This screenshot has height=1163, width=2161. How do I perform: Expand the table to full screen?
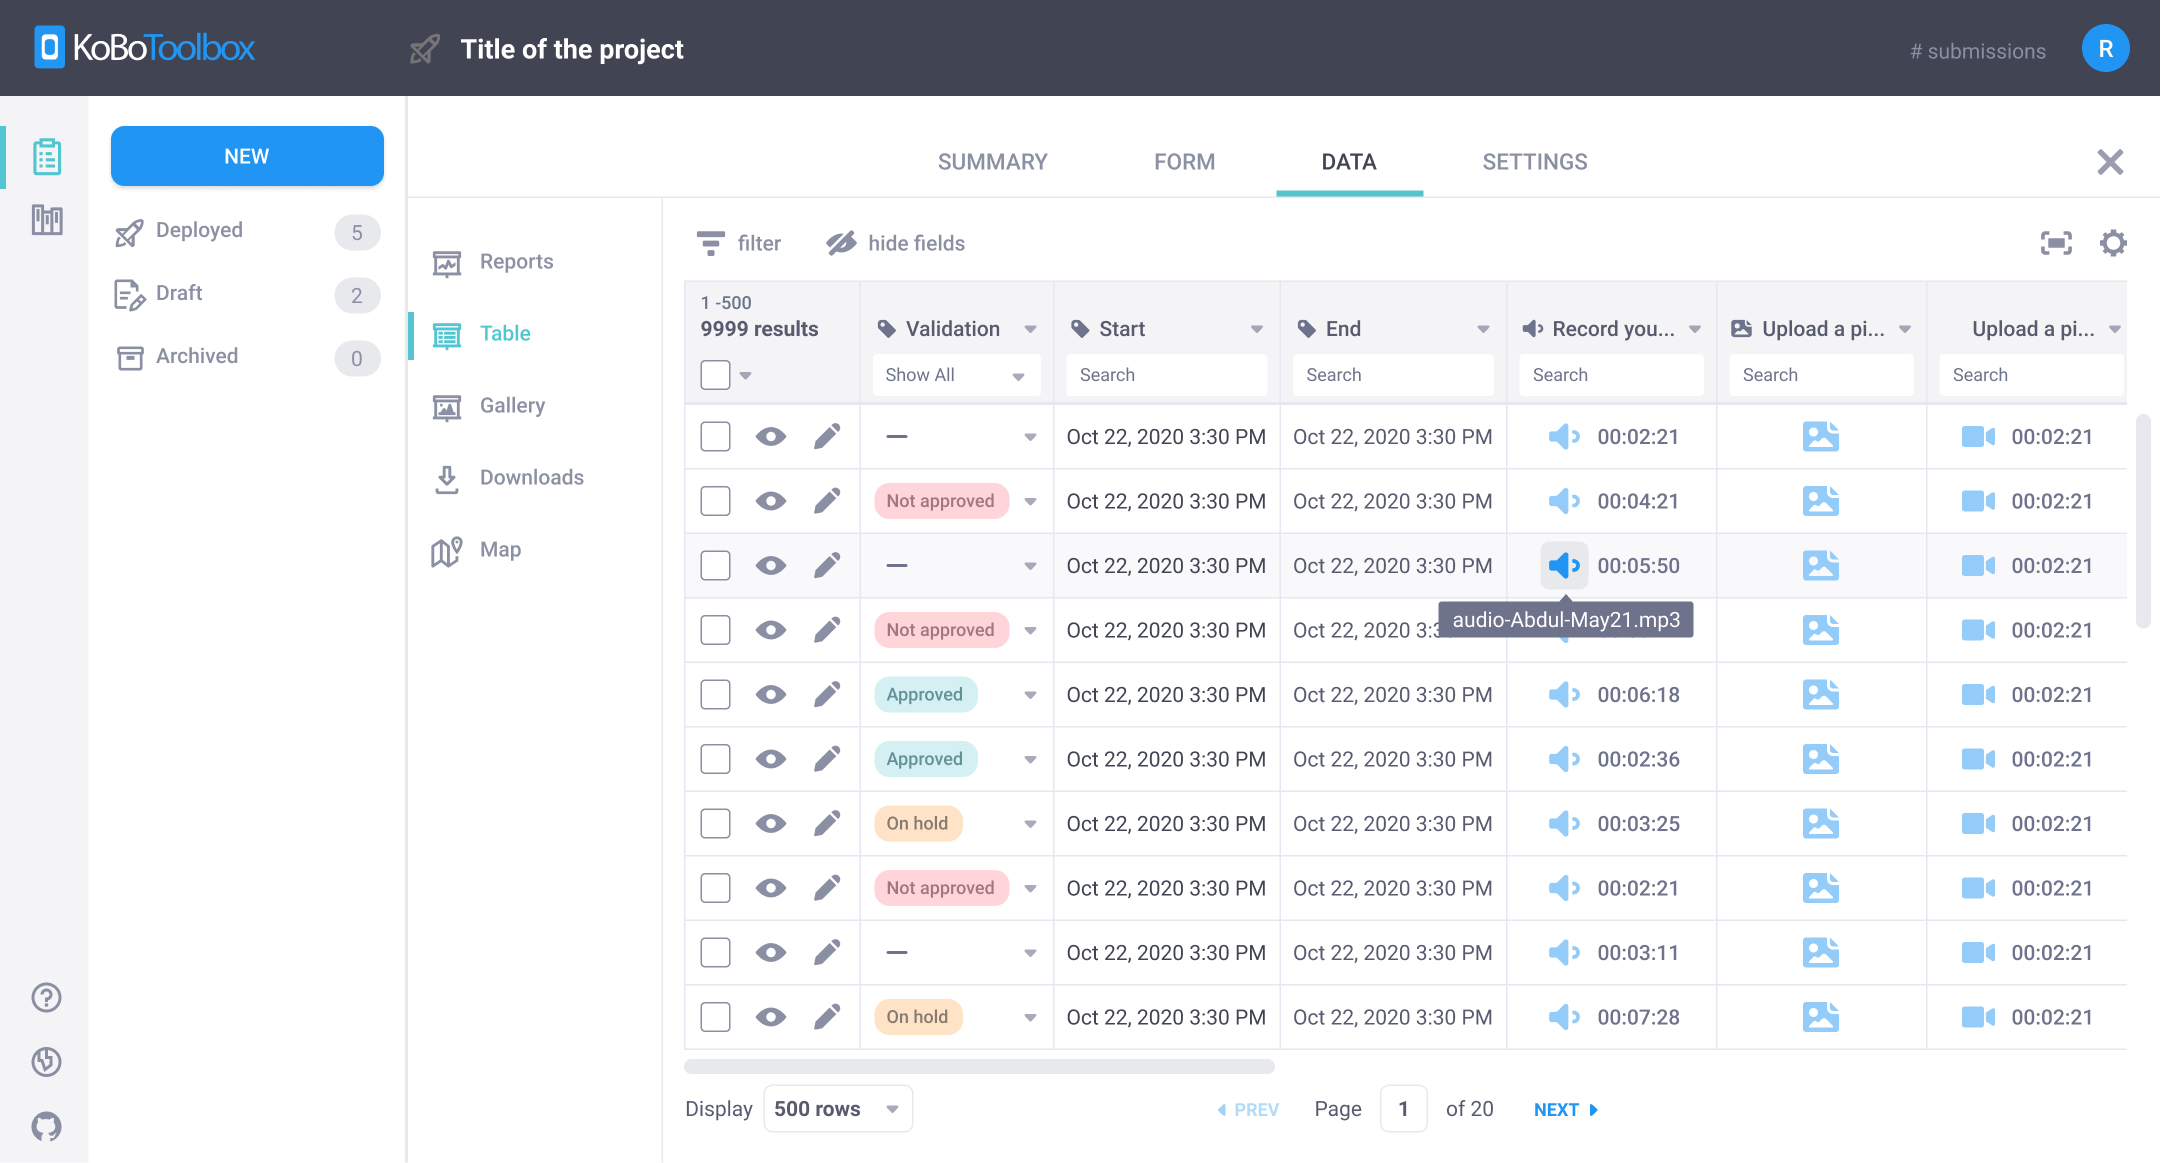click(x=2055, y=242)
